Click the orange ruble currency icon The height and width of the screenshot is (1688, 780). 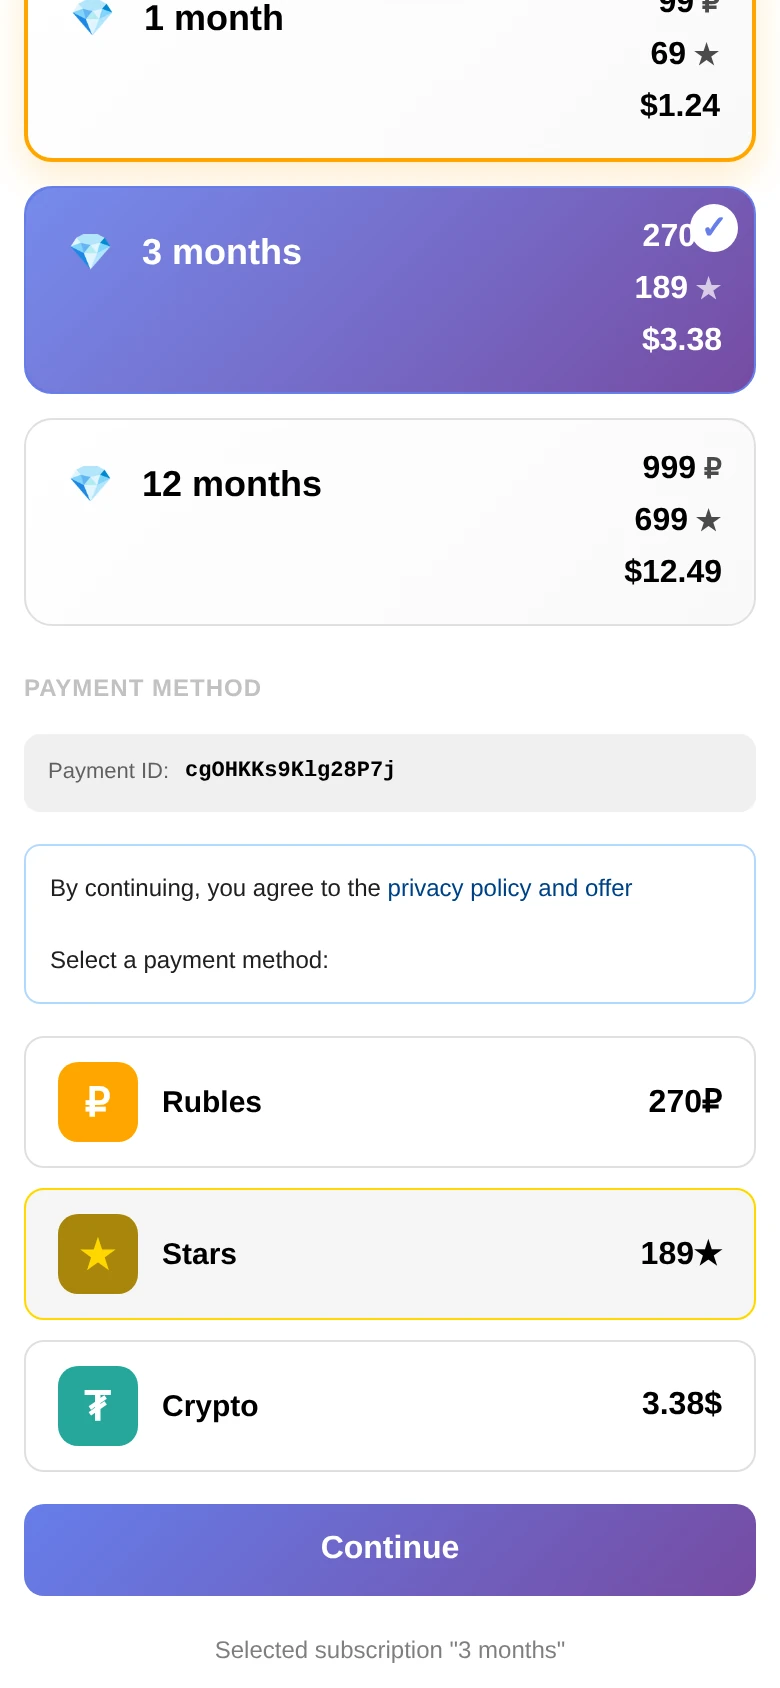[98, 1102]
